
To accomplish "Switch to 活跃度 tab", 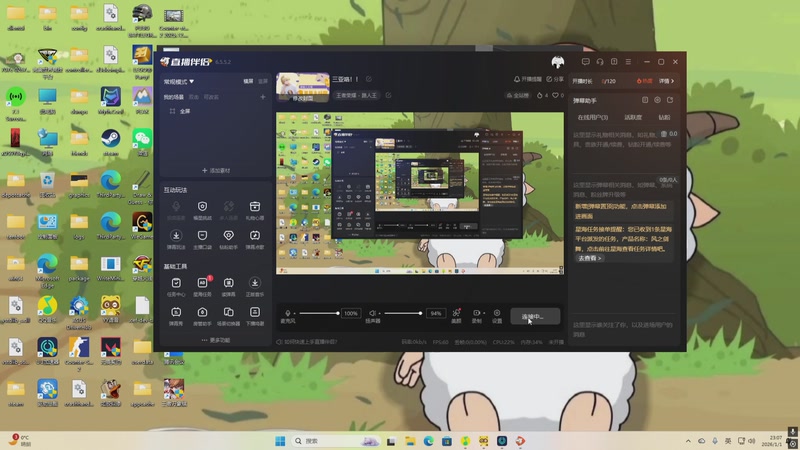I will 633,117.
